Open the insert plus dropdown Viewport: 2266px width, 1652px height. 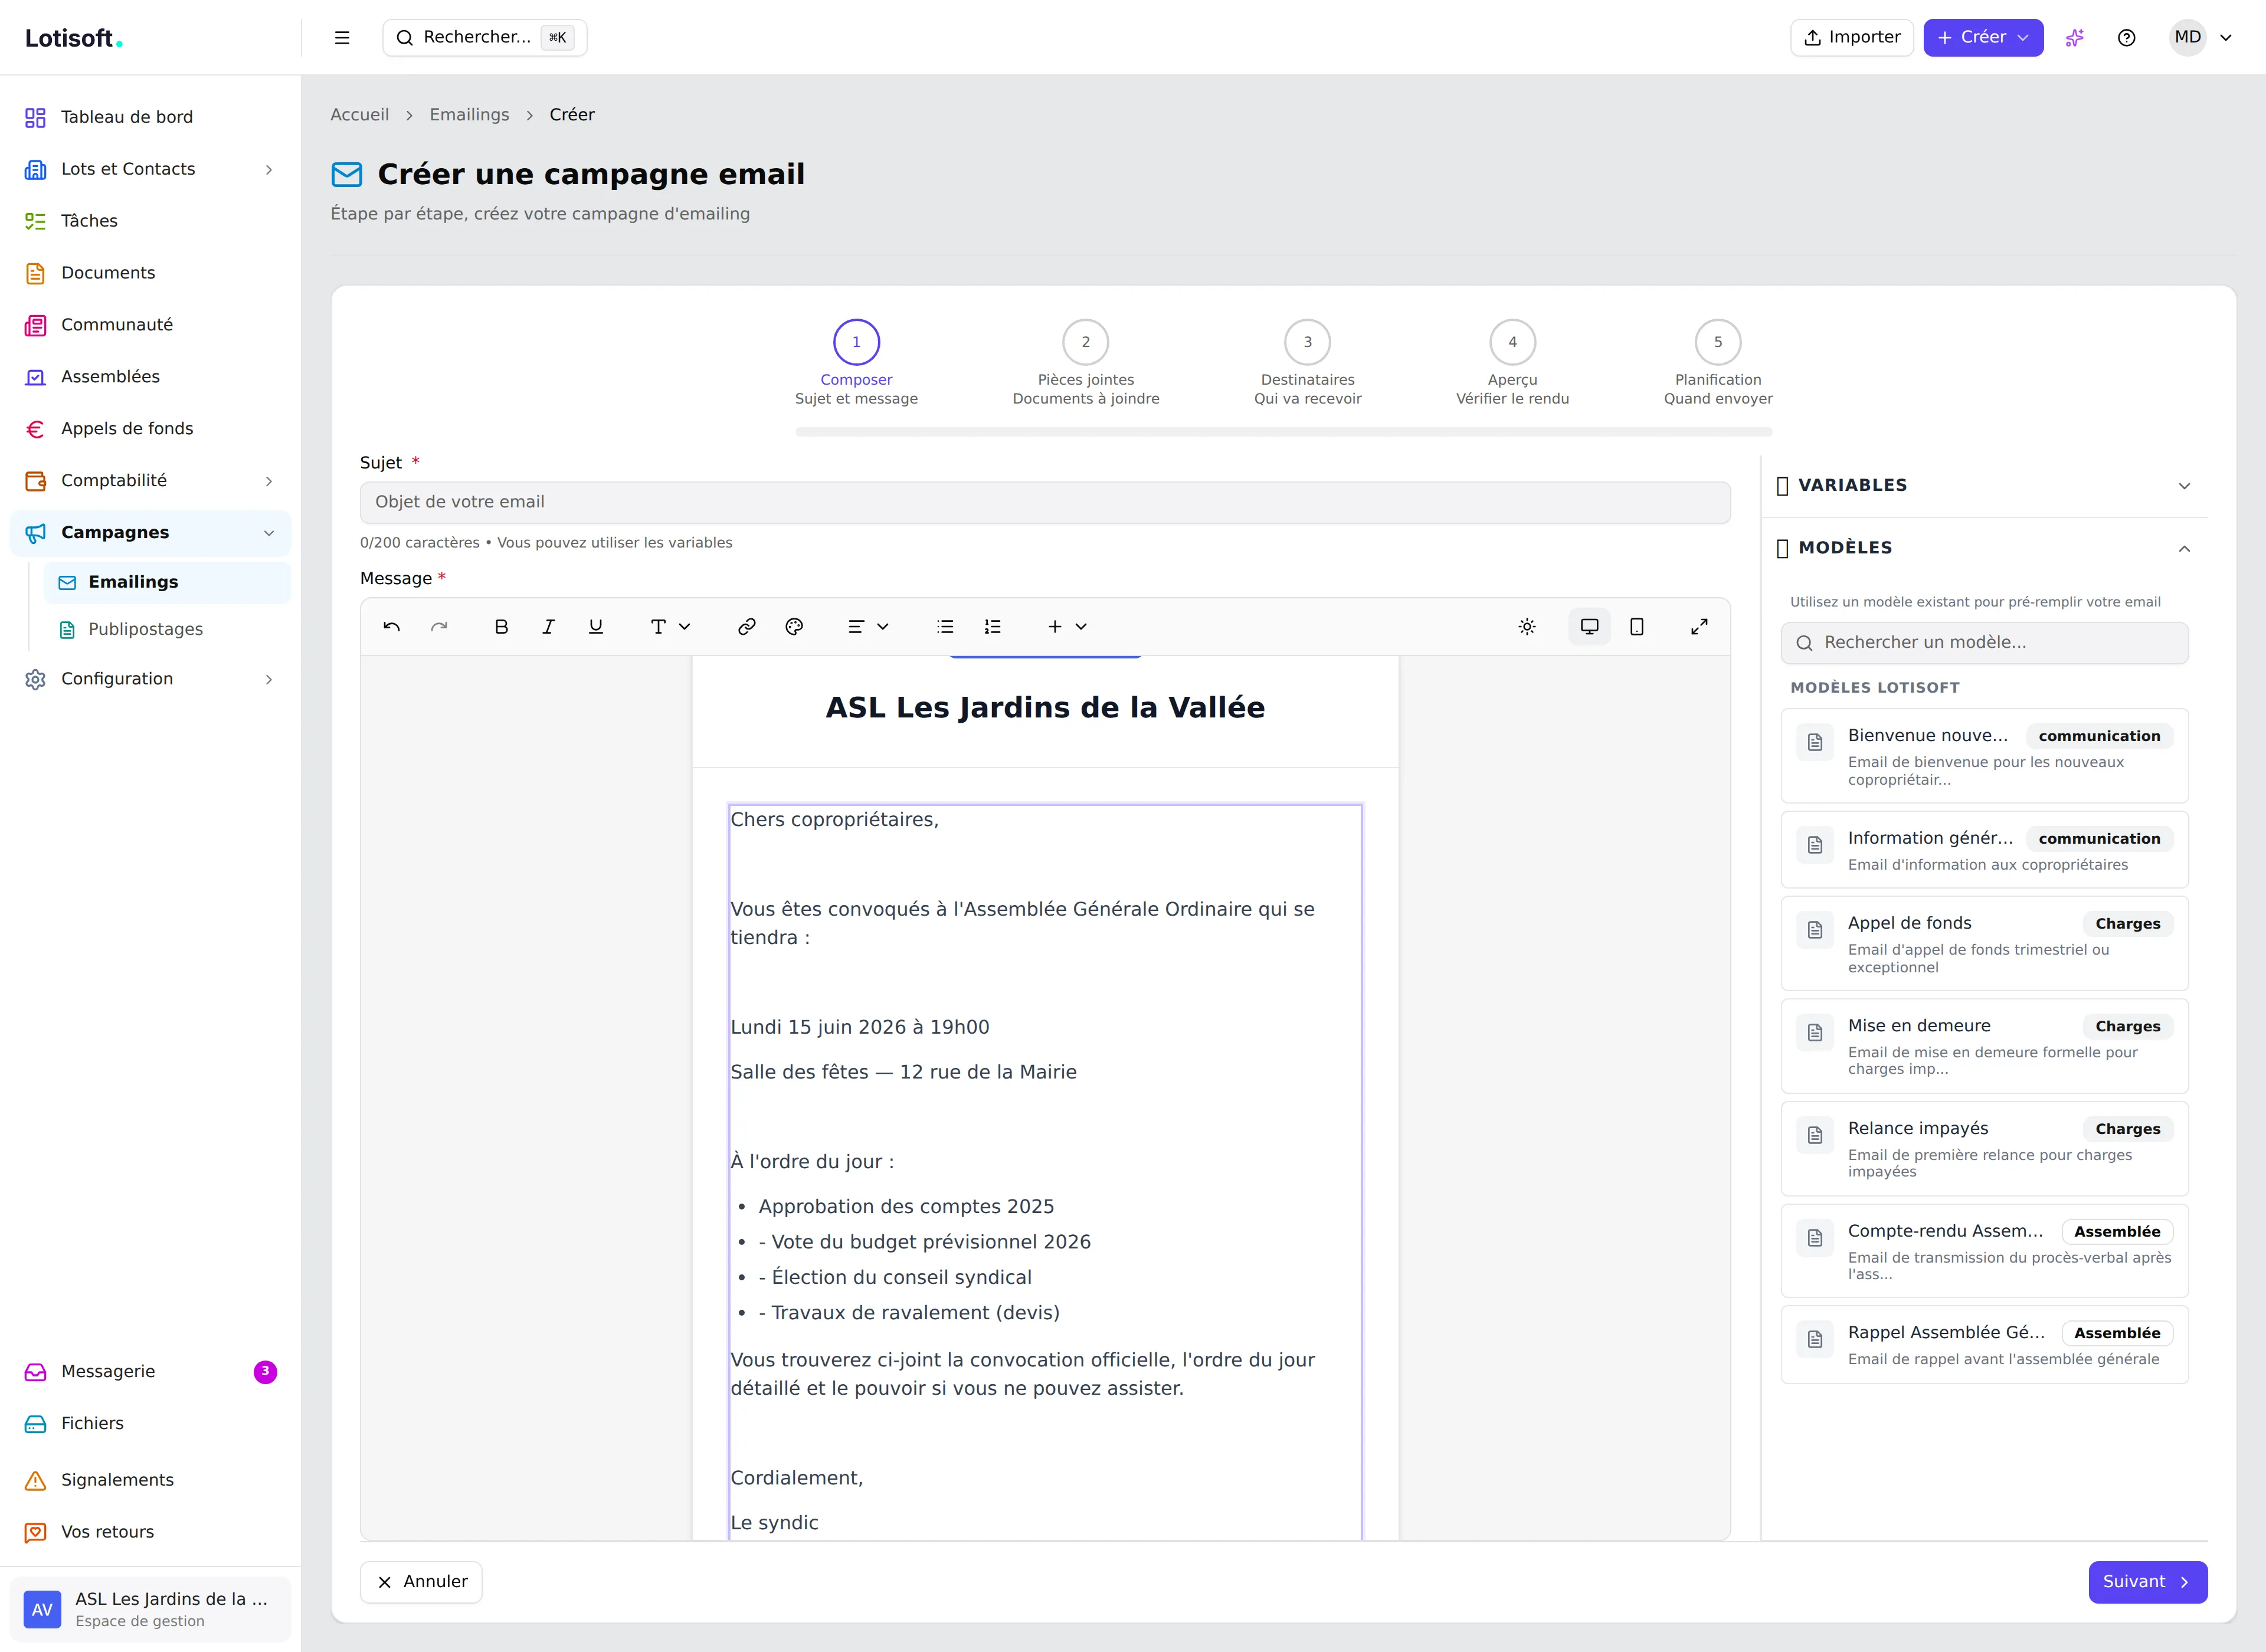pos(1067,627)
